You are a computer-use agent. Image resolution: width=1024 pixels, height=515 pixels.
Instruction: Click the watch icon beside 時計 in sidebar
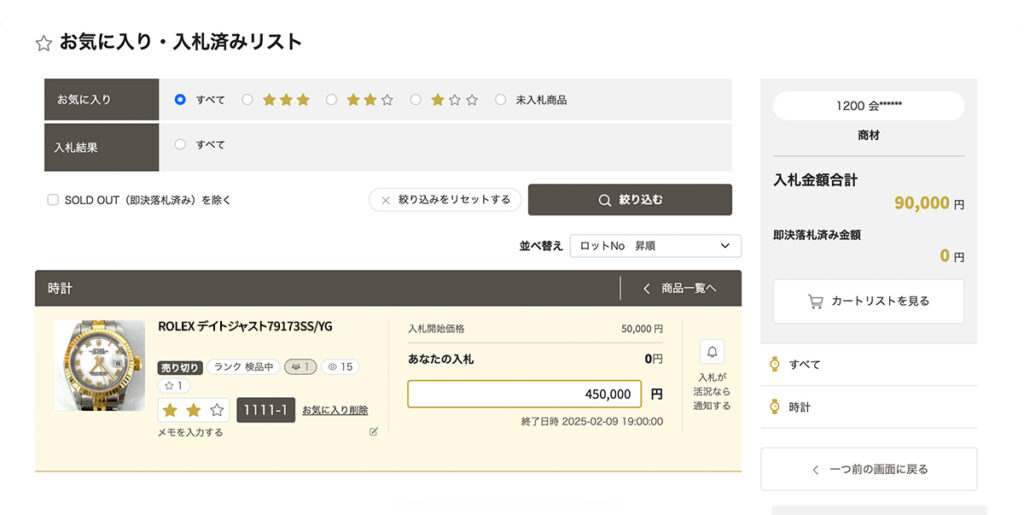tap(775, 407)
